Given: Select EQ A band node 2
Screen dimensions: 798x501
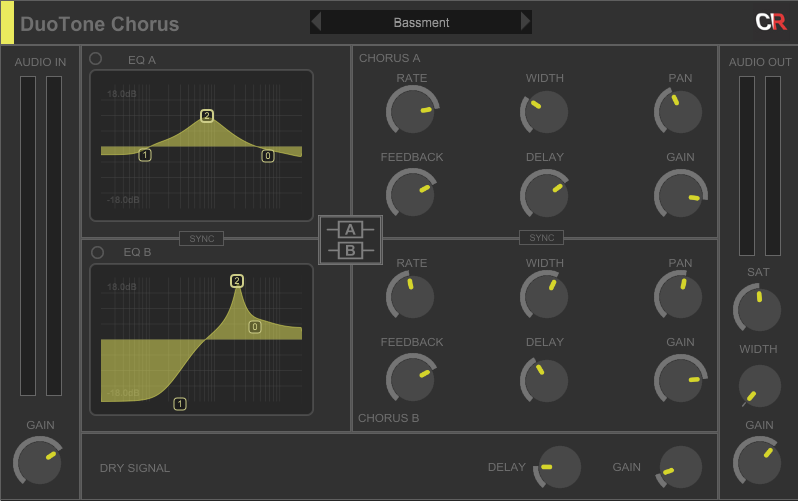Looking at the screenshot, I should [x=207, y=116].
